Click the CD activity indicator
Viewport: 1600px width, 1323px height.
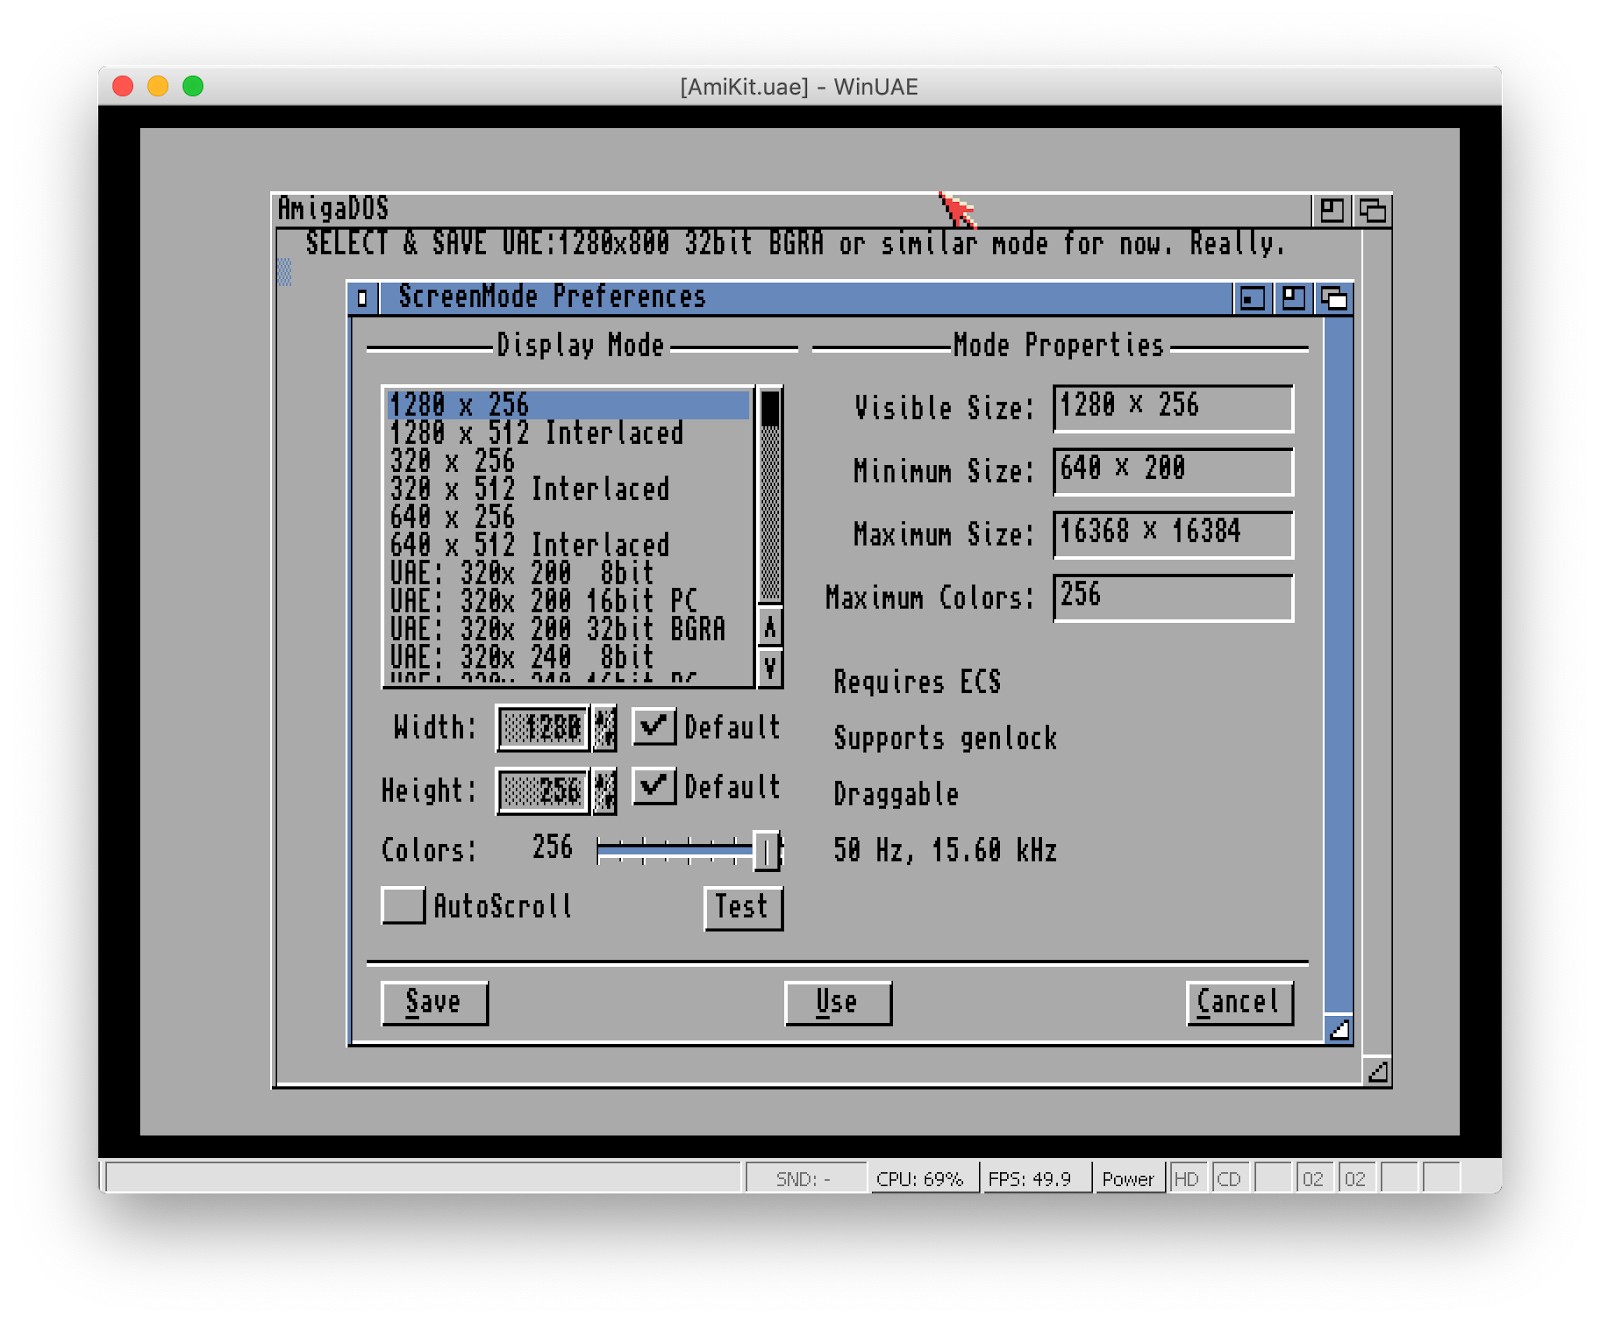click(1229, 1178)
